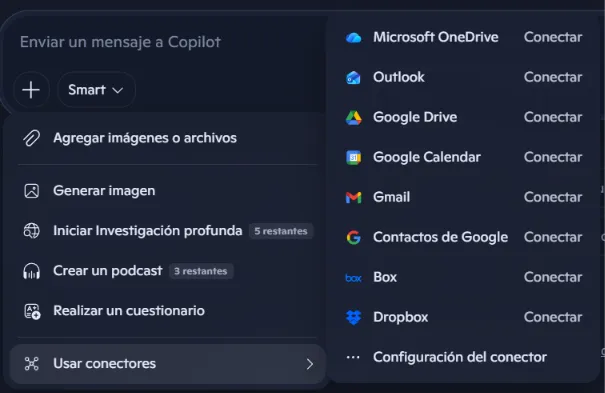The width and height of the screenshot is (605, 393).
Task: Click the 3 restantes badge
Action: pos(201,271)
